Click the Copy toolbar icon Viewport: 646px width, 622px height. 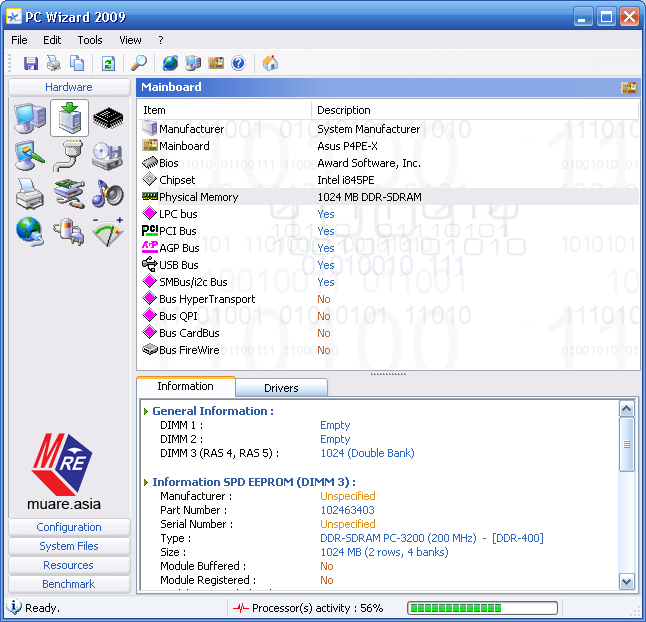tap(77, 63)
